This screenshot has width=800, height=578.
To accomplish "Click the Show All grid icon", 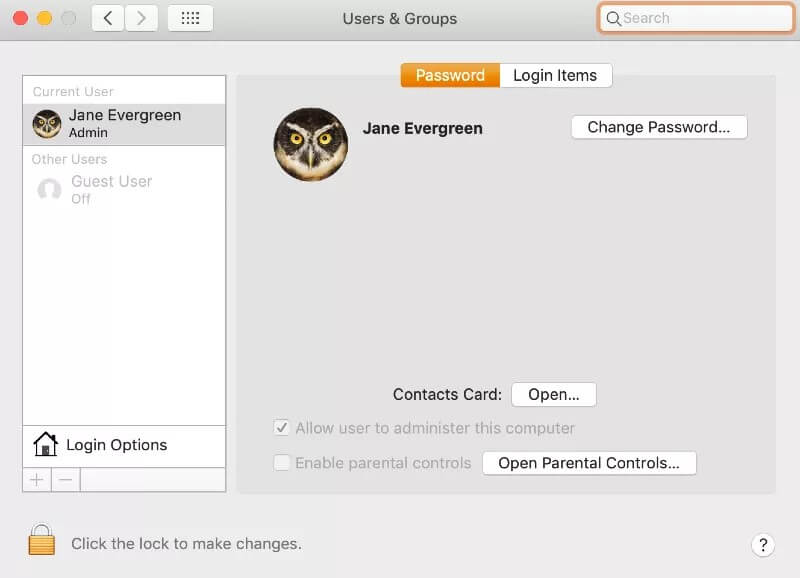I will (x=190, y=18).
